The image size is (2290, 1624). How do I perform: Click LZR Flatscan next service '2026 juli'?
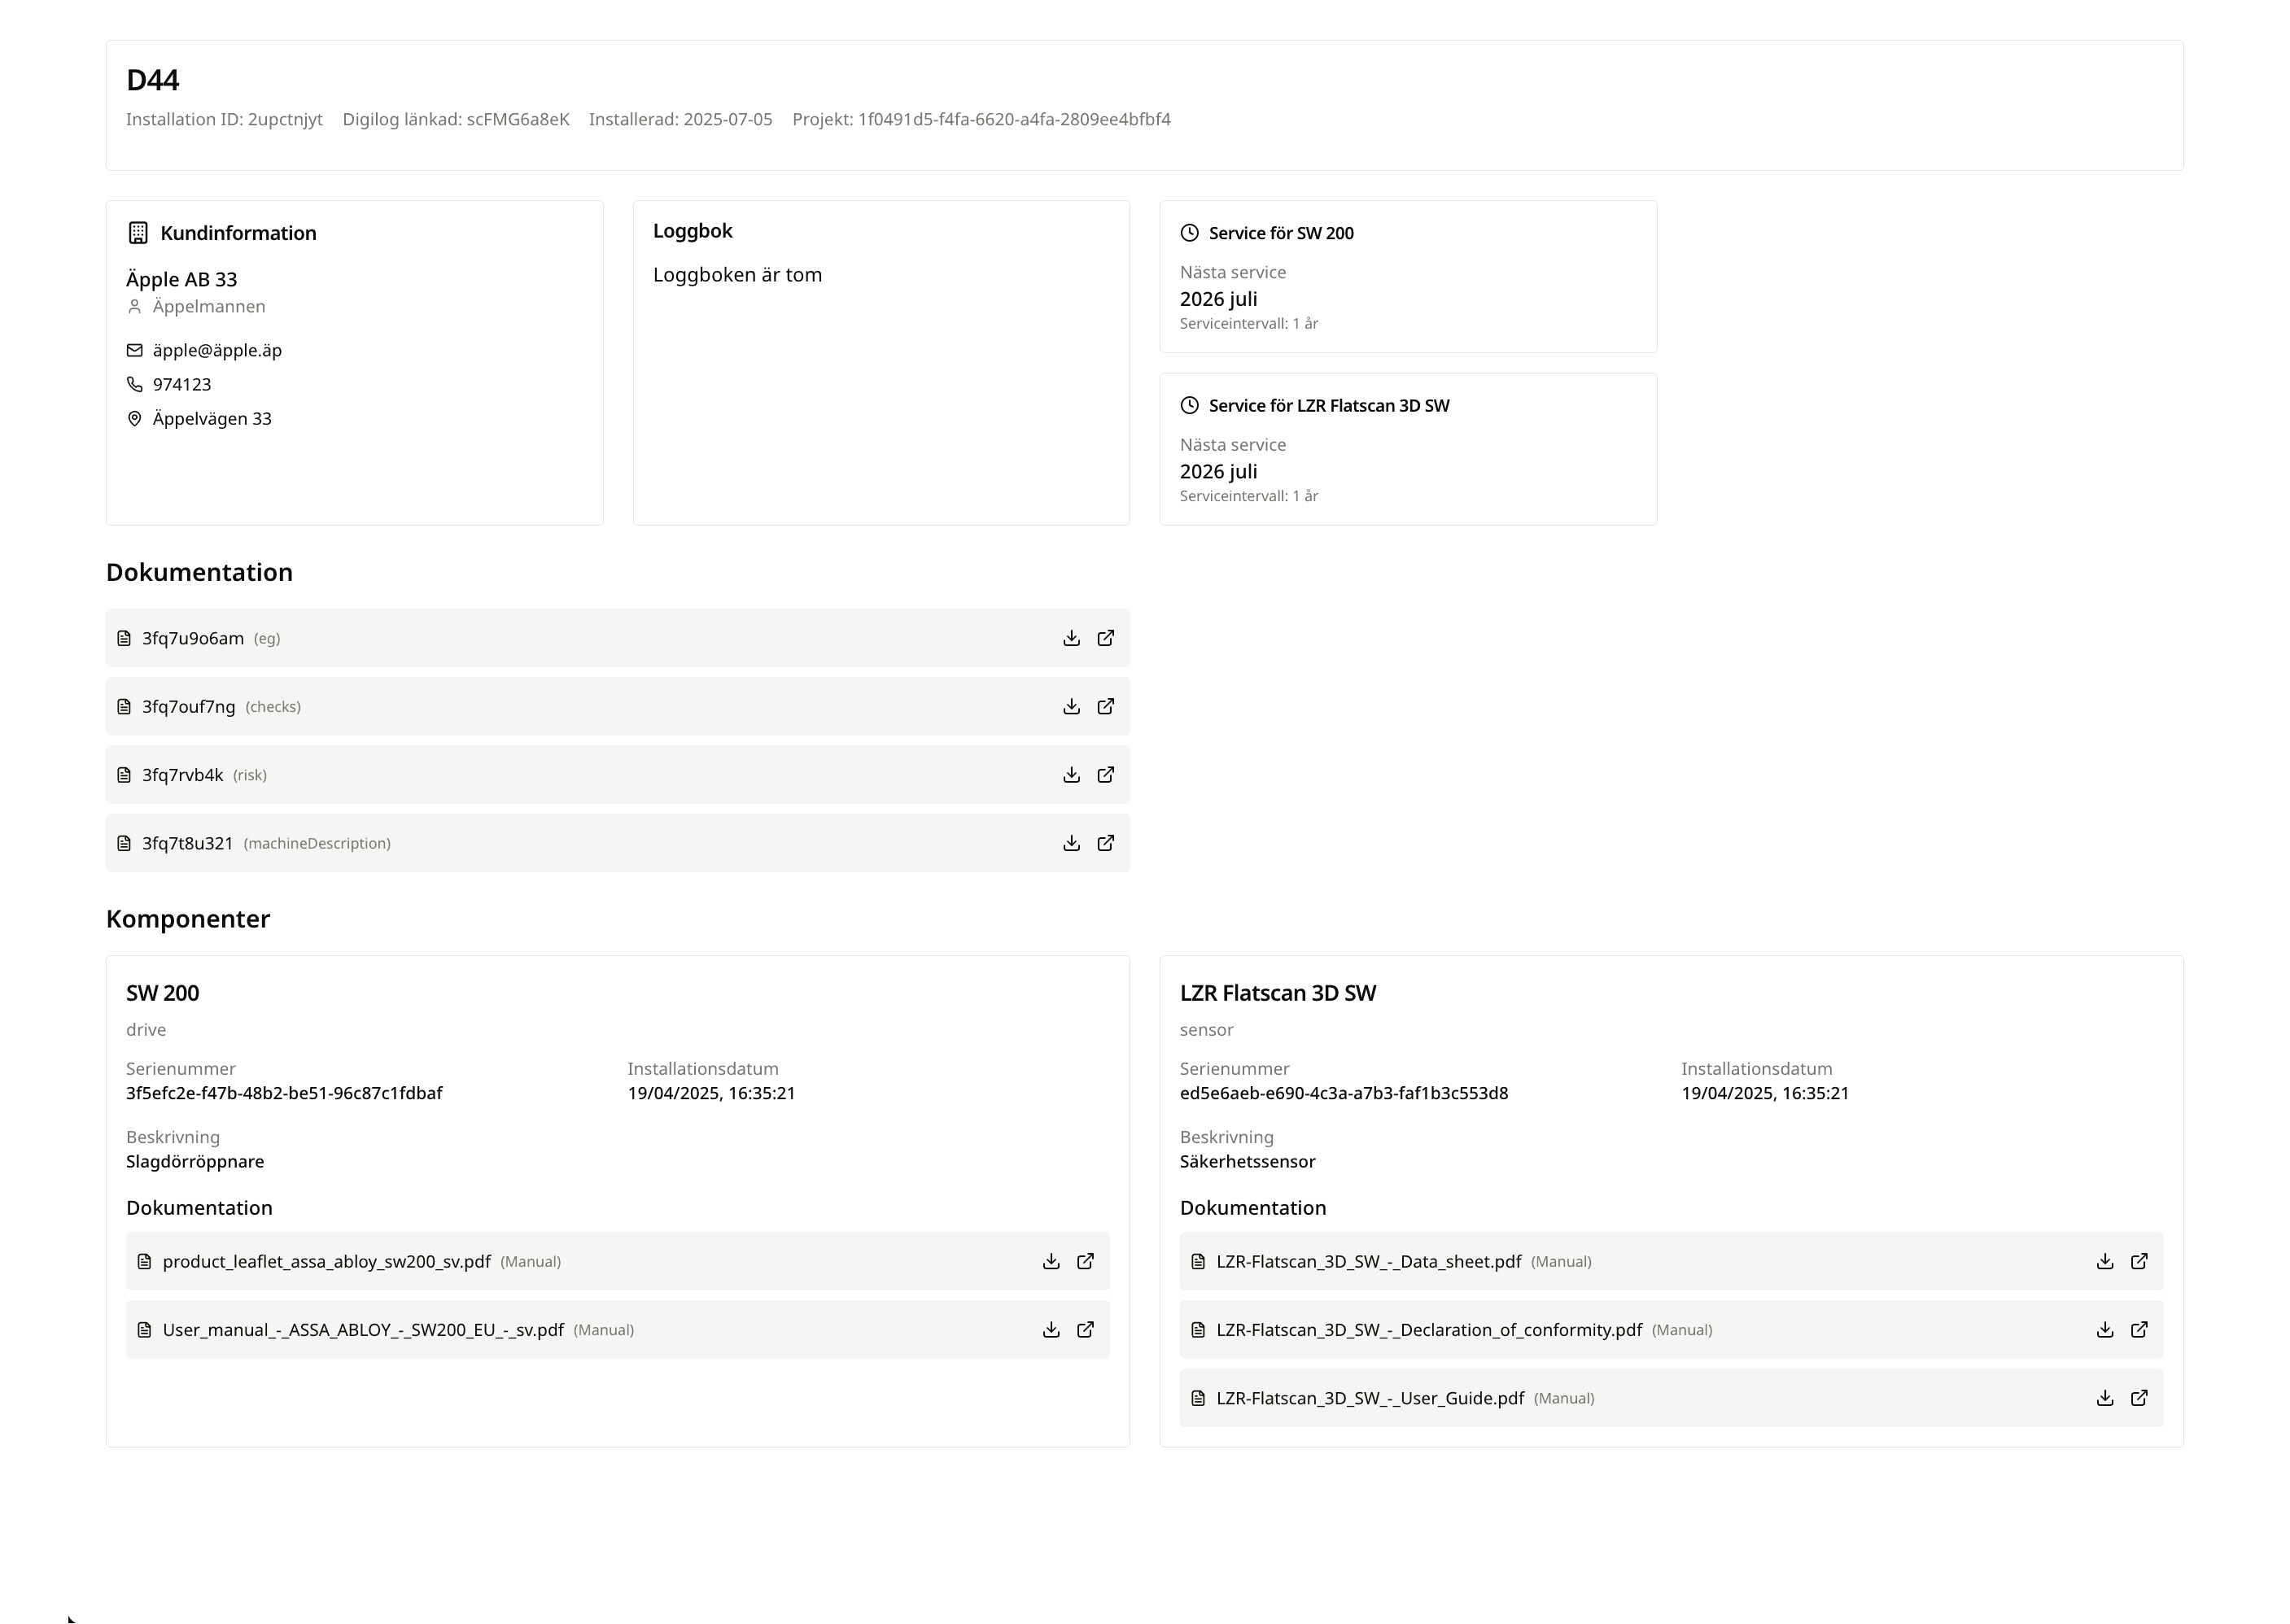pos(1218,471)
